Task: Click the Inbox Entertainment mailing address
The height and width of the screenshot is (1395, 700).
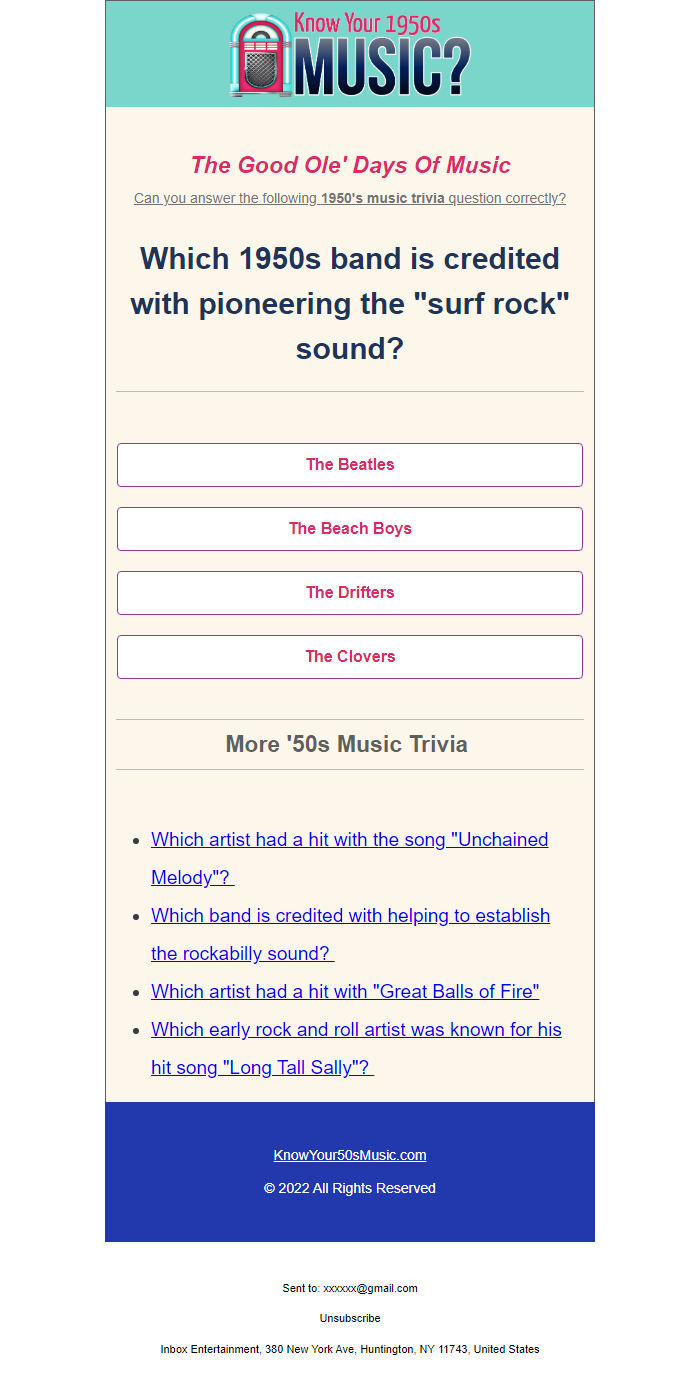Action: pyautogui.click(x=350, y=1349)
